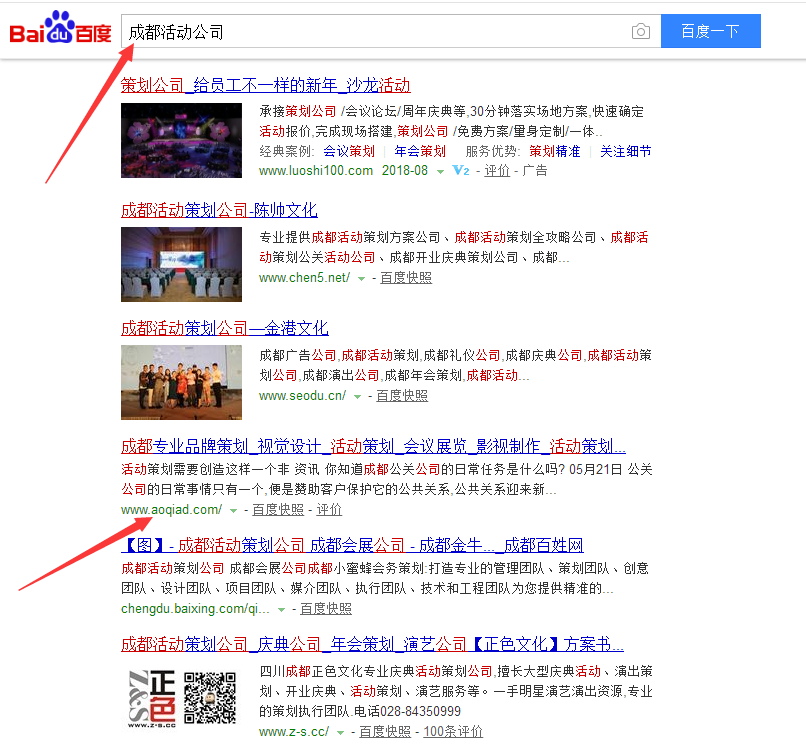
Task: Expand dropdown arrow beside www.chen5.net
Action: coord(361,279)
